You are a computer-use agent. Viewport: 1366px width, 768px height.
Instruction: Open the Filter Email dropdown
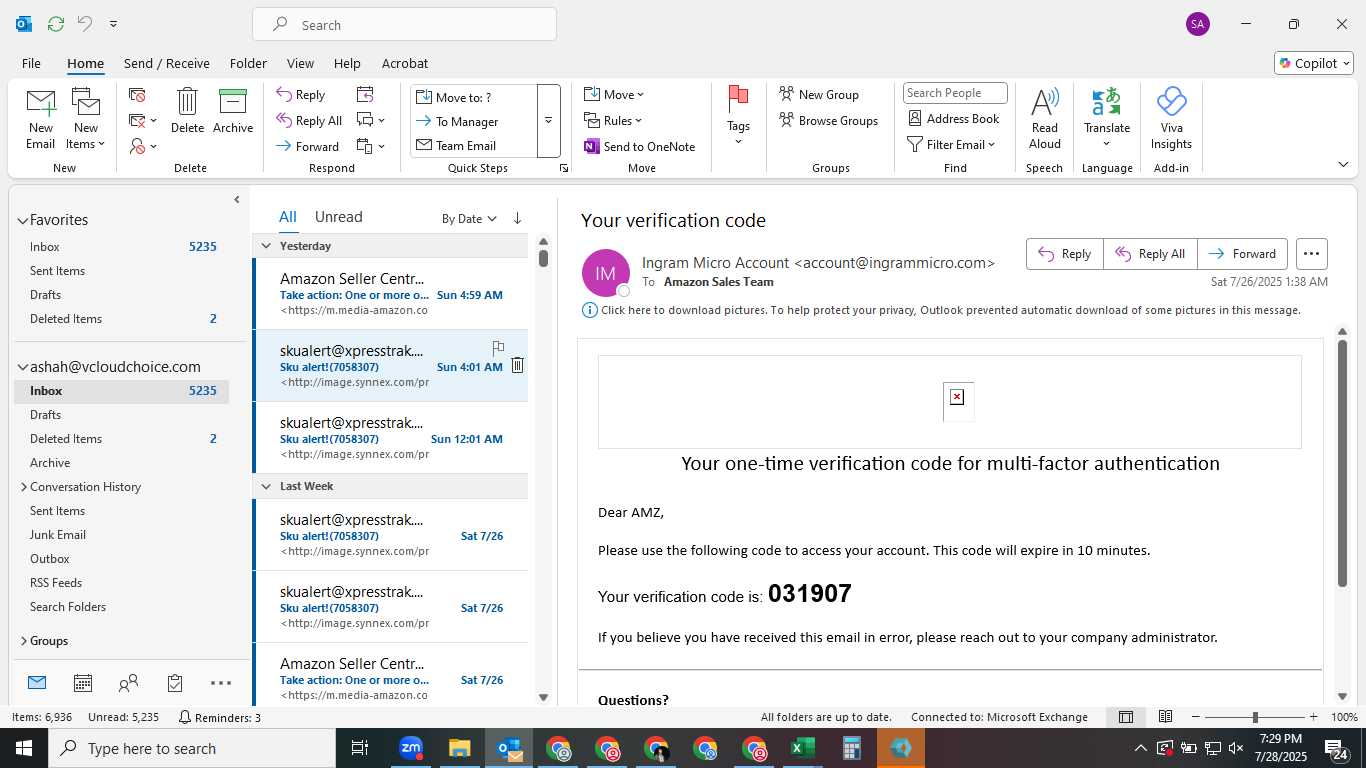[951, 145]
